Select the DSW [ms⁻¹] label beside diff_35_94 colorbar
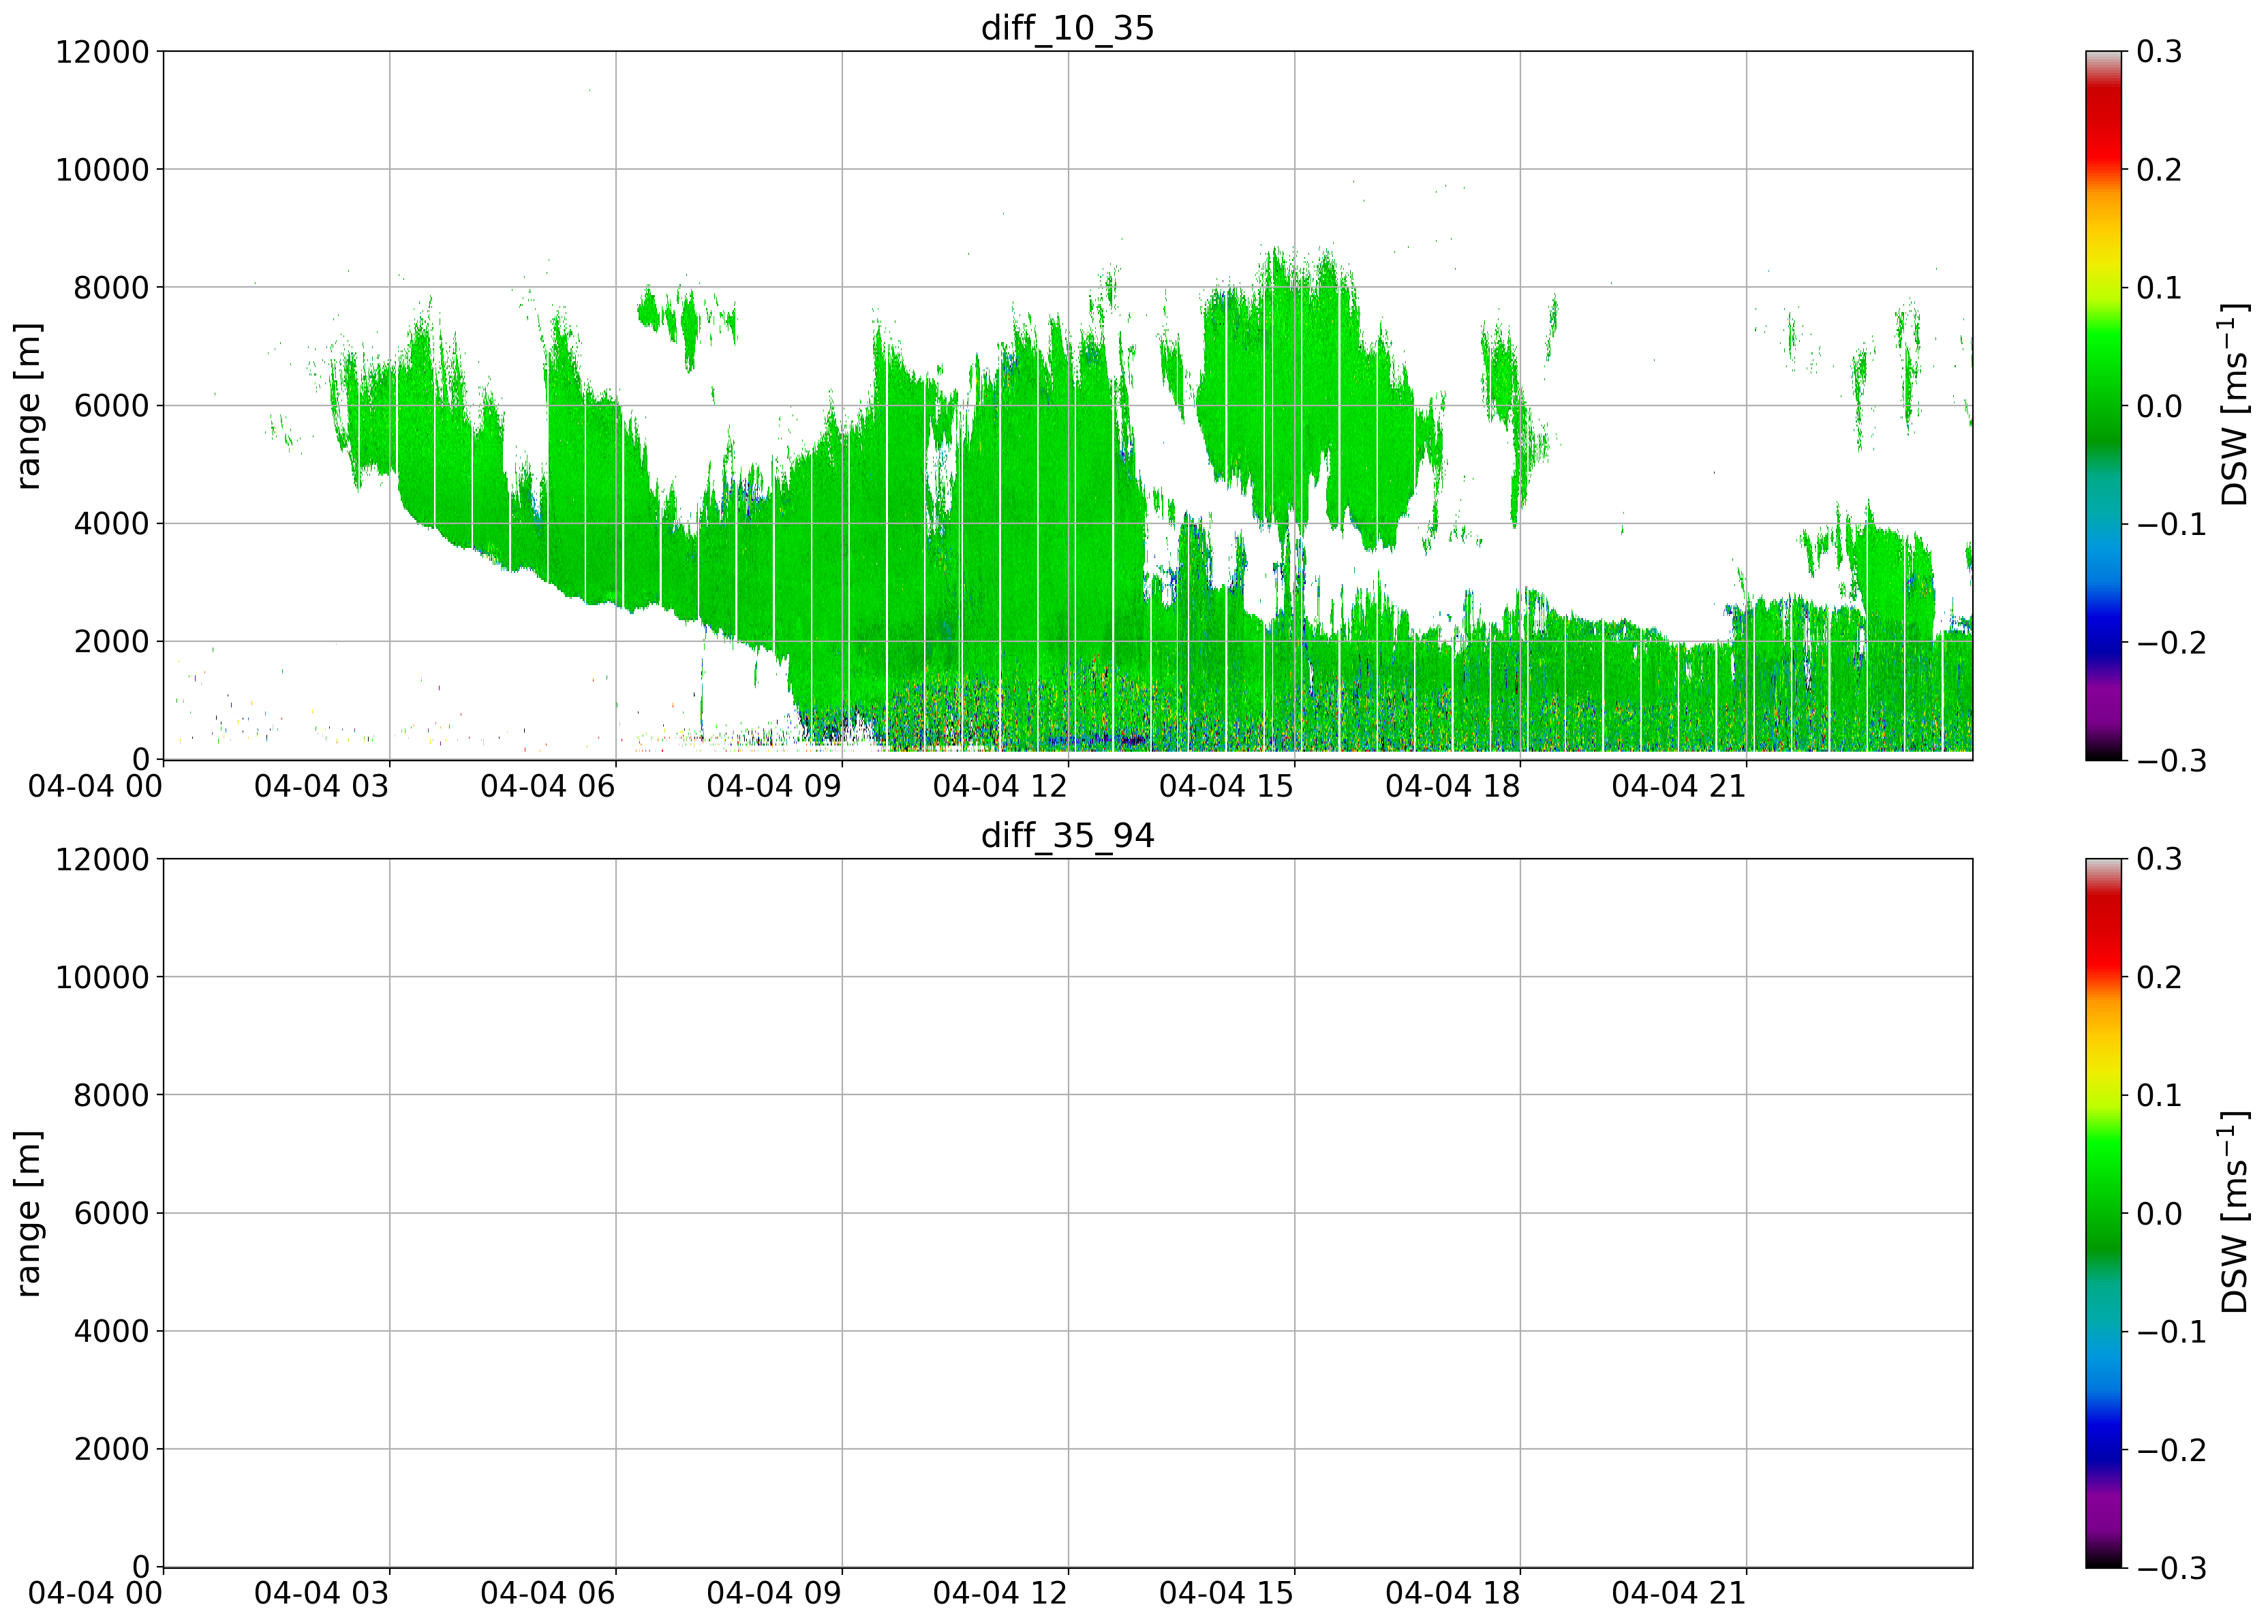Image resolution: width=2268 pixels, height=1624 pixels. point(2234,1213)
